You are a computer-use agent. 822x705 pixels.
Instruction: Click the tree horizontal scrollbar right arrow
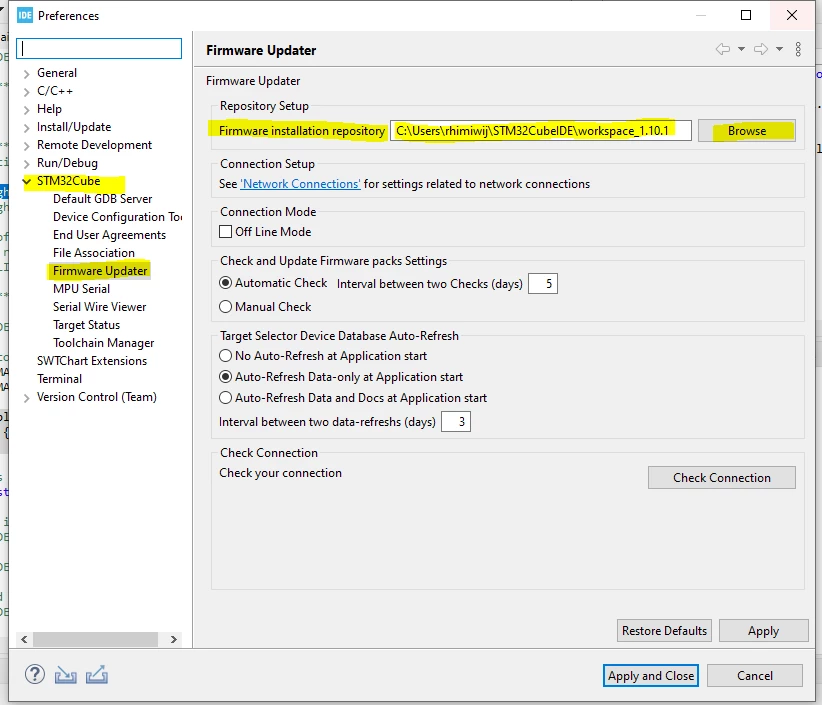(174, 639)
